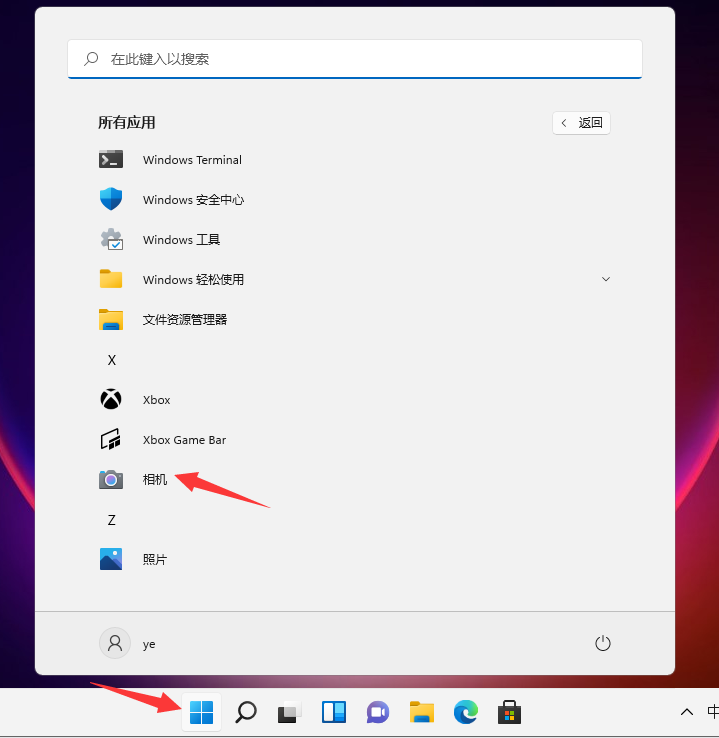The width and height of the screenshot is (719, 738).
Task: Launch Microsoft Edge from the taskbar
Action: pyautogui.click(x=466, y=712)
